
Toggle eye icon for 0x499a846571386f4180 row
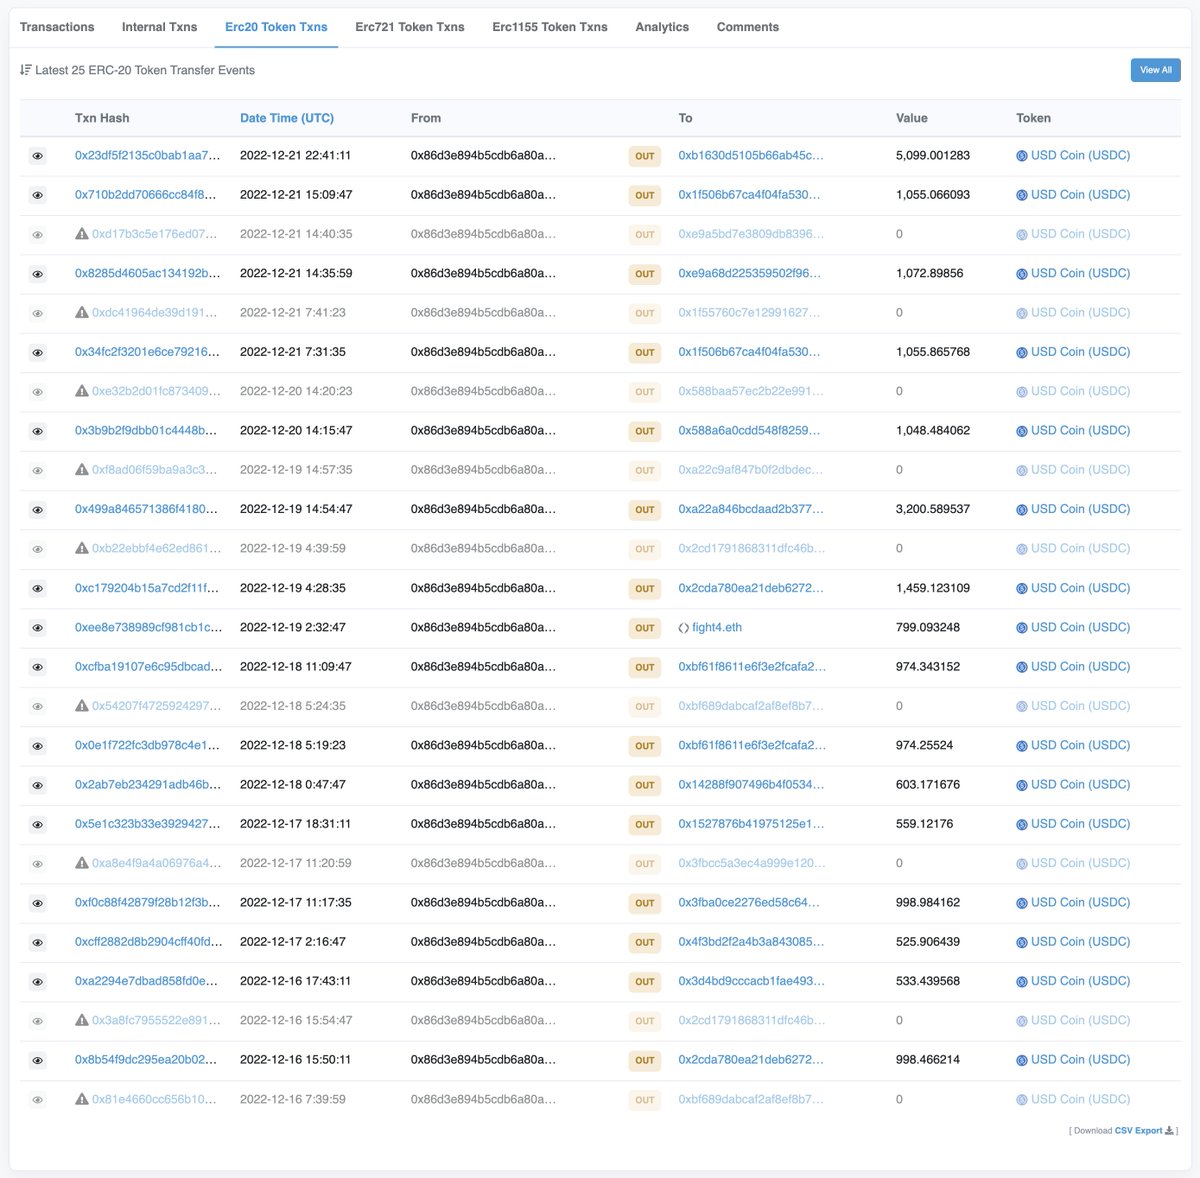point(37,510)
